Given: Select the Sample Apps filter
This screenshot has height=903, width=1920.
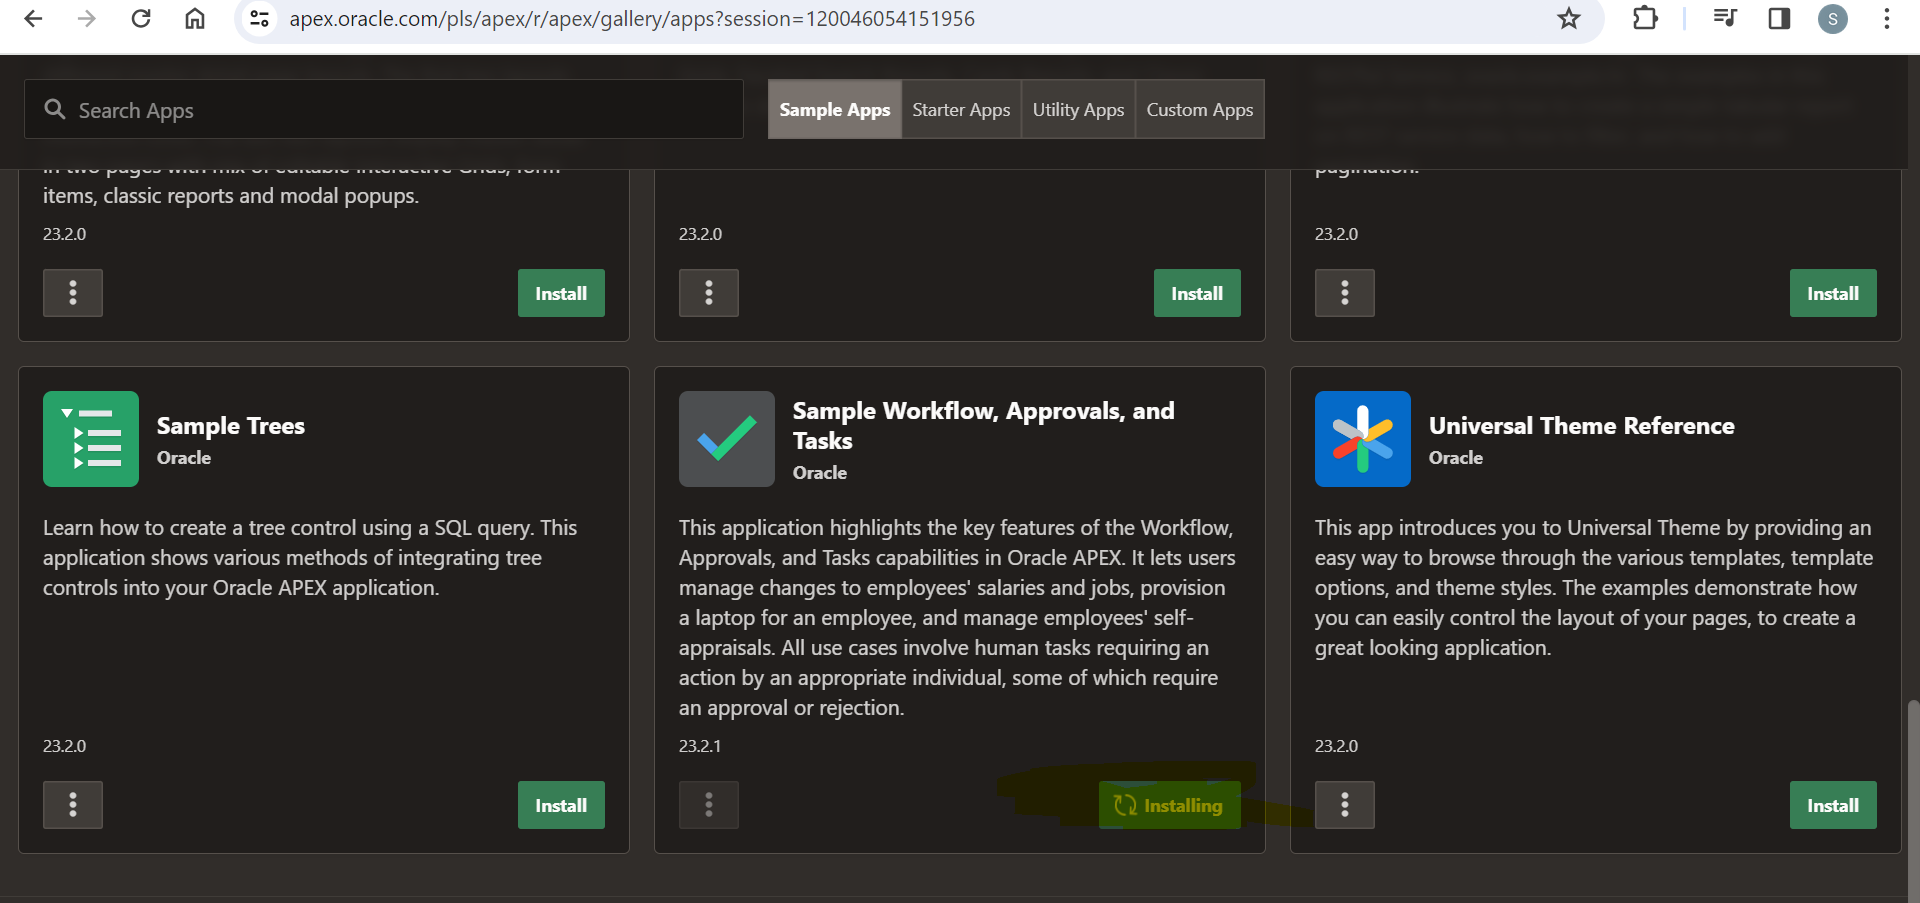Looking at the screenshot, I should 834,109.
